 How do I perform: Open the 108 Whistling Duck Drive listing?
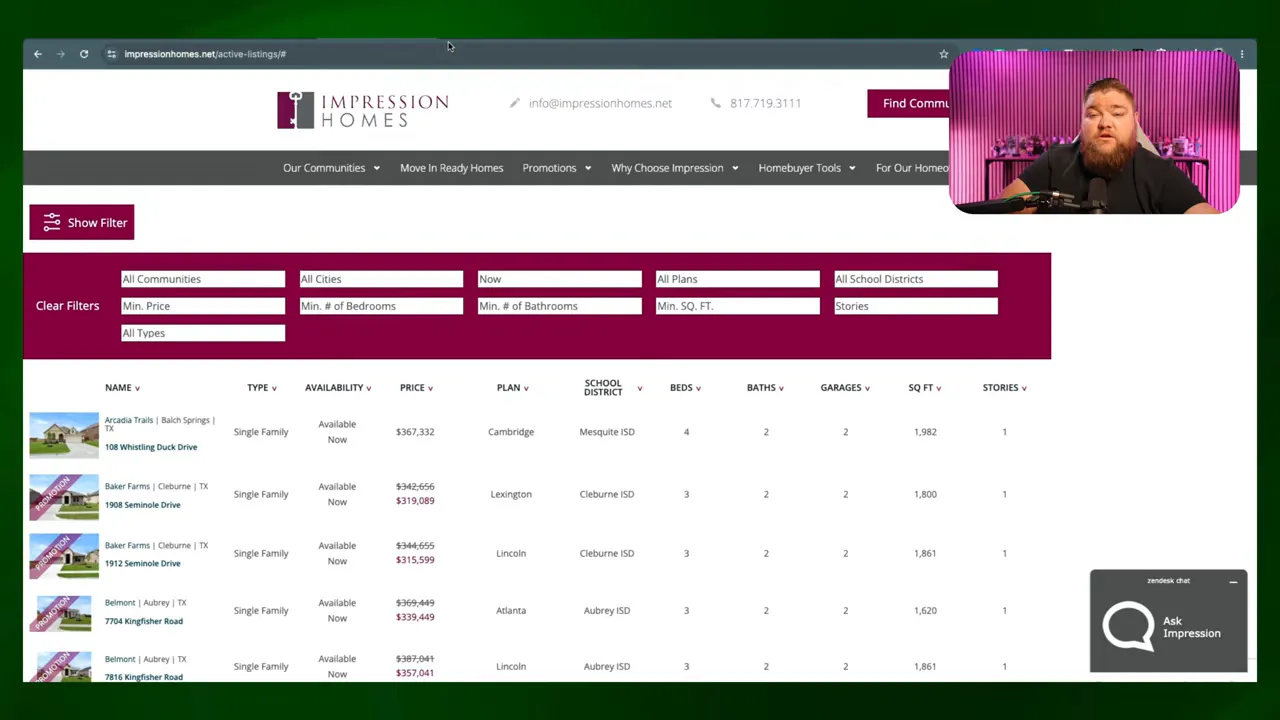pos(151,447)
